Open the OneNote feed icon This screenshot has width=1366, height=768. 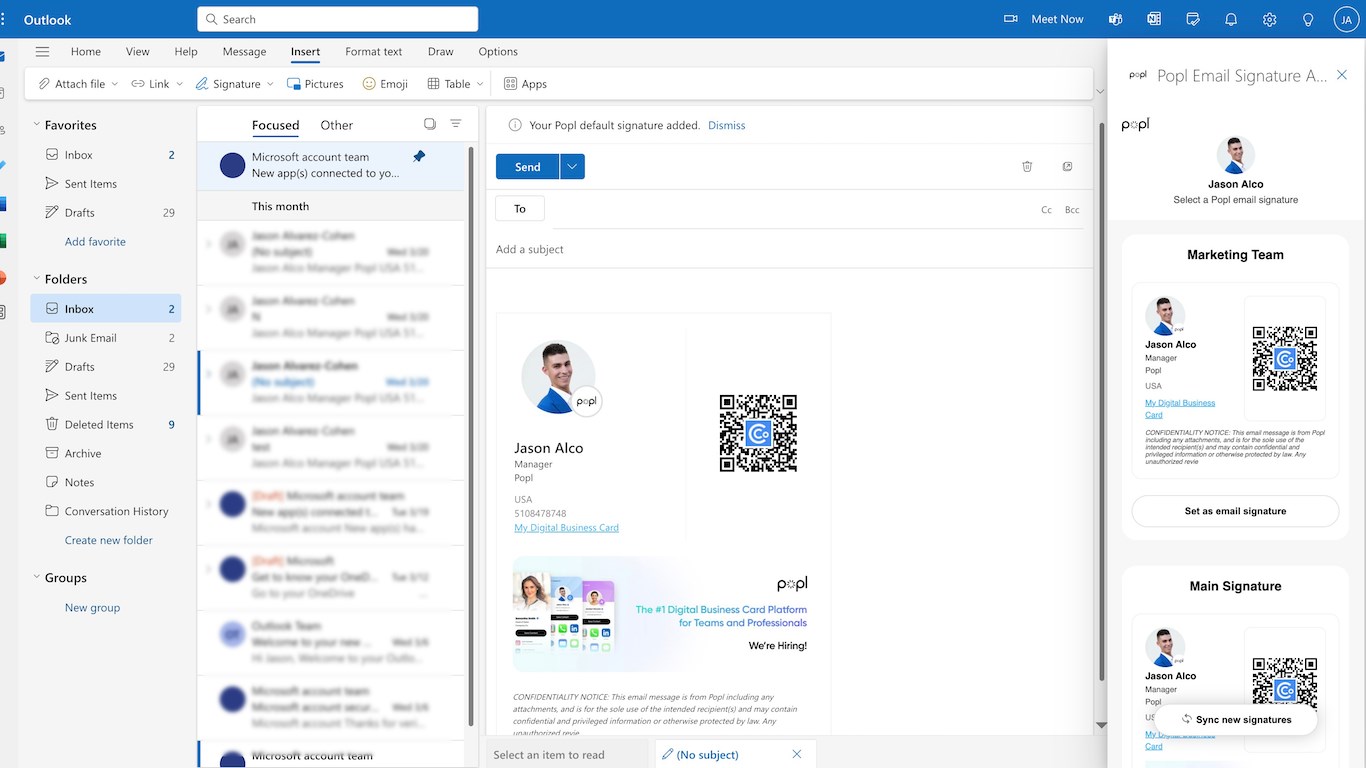click(x=1154, y=19)
